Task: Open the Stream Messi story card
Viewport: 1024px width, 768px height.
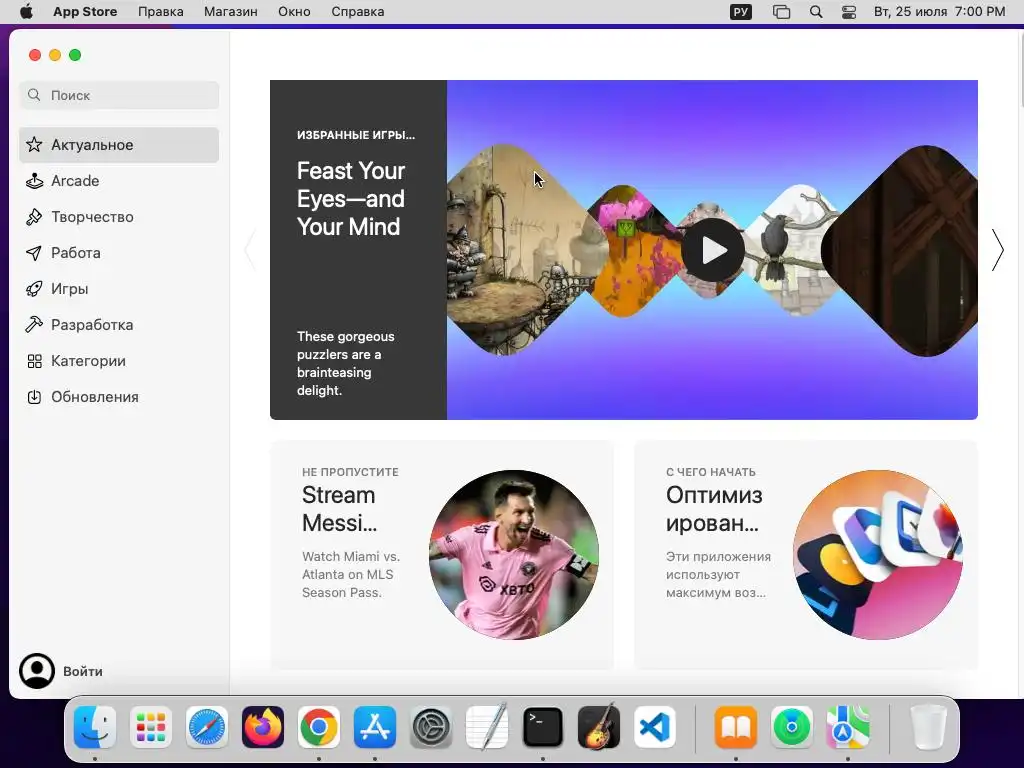Action: (x=442, y=555)
